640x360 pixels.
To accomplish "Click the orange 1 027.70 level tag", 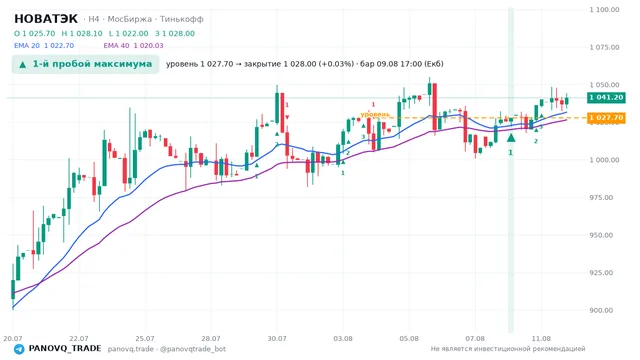I will point(606,118).
